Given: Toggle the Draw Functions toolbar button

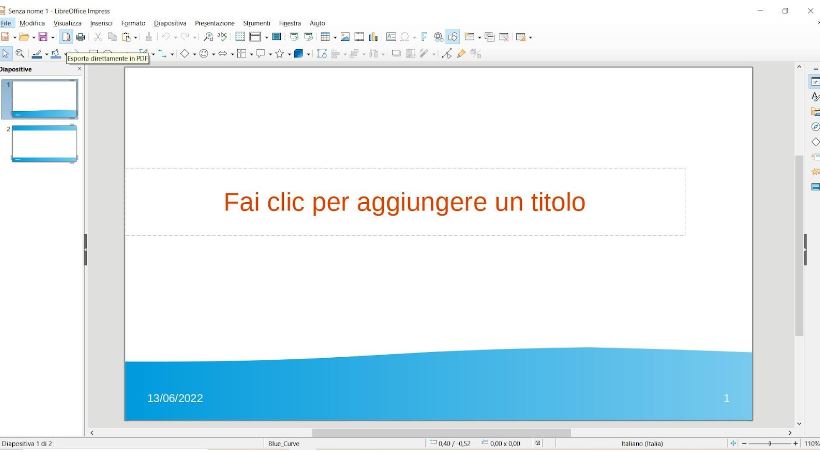Looking at the screenshot, I should coord(453,37).
